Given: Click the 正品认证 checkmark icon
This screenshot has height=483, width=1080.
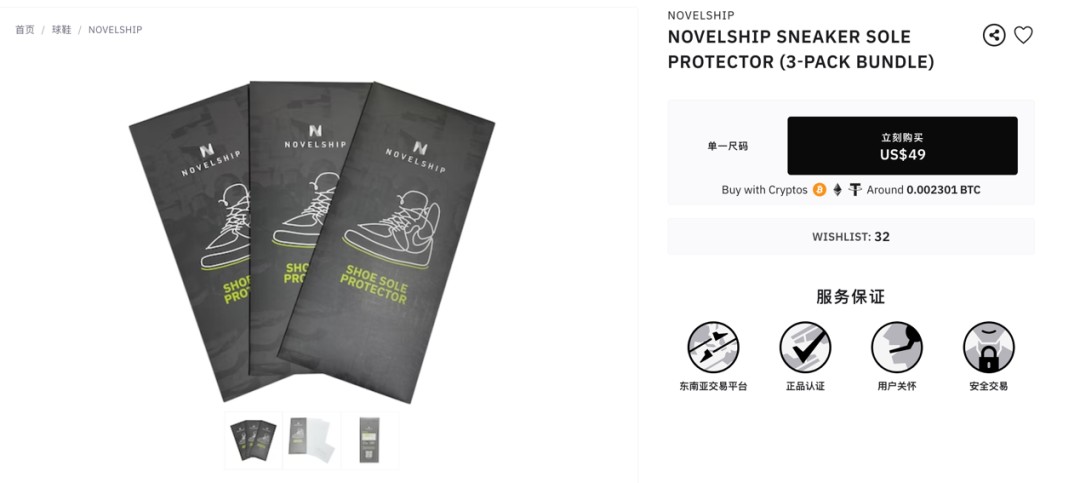Looking at the screenshot, I should point(804,347).
